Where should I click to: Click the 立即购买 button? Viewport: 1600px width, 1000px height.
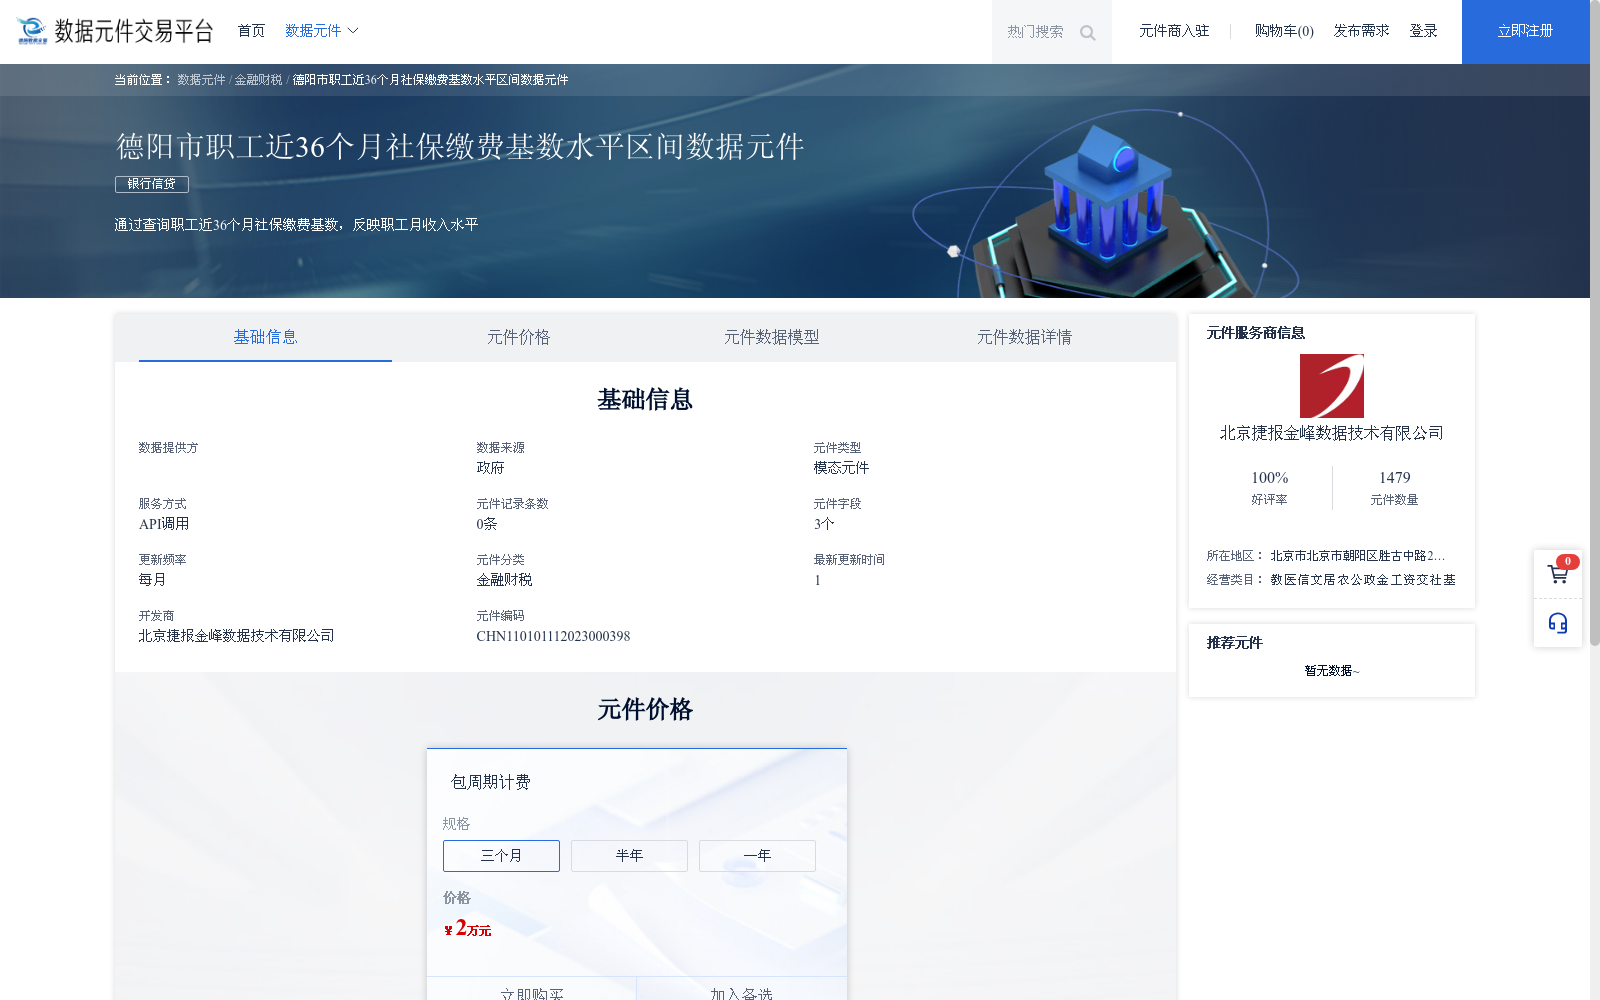tap(532, 990)
